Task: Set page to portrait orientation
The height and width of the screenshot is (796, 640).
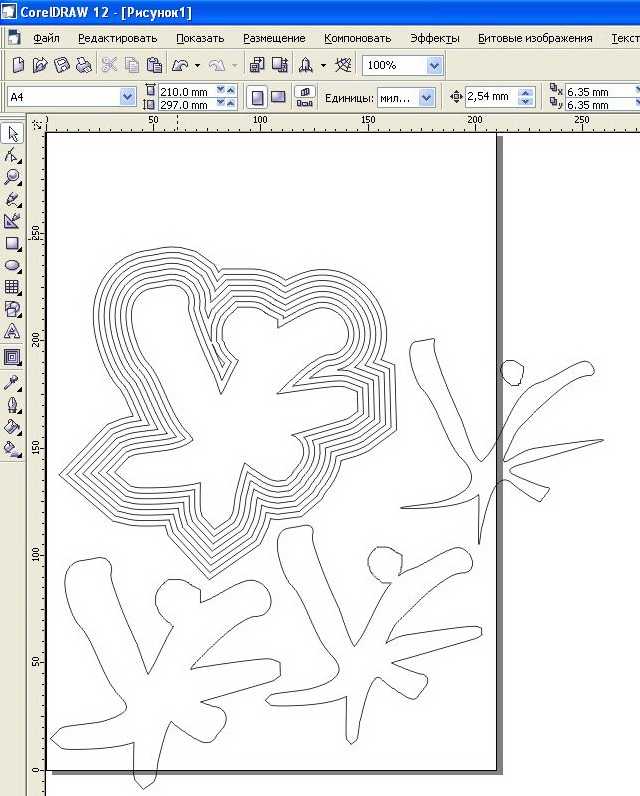Action: [257, 97]
